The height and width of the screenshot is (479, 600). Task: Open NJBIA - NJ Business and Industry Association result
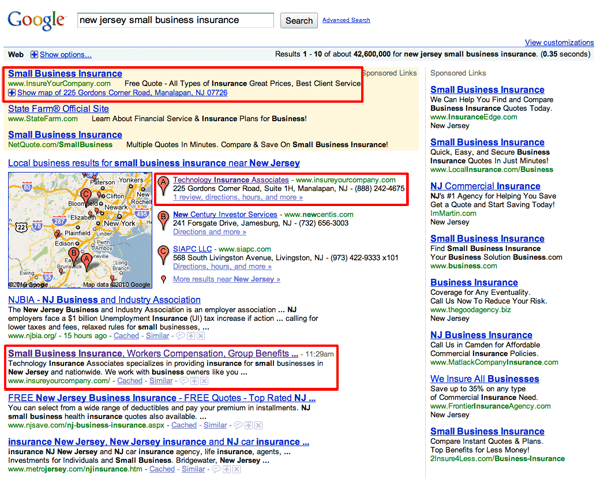[x=104, y=300]
